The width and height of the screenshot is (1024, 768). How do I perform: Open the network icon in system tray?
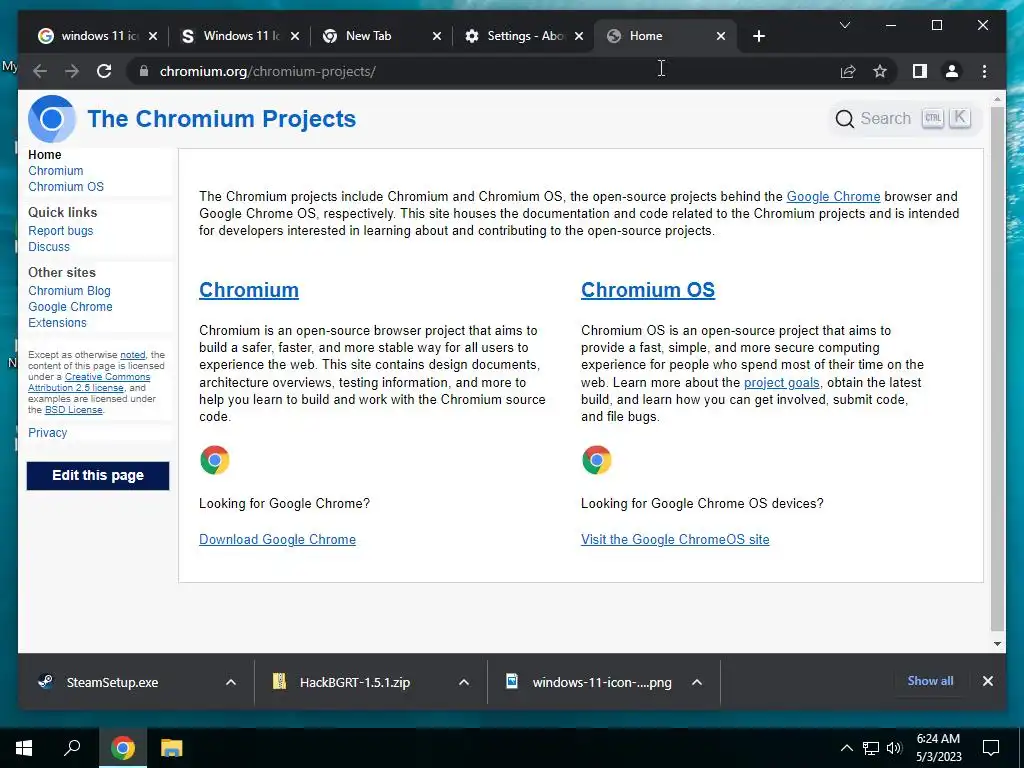click(x=871, y=748)
